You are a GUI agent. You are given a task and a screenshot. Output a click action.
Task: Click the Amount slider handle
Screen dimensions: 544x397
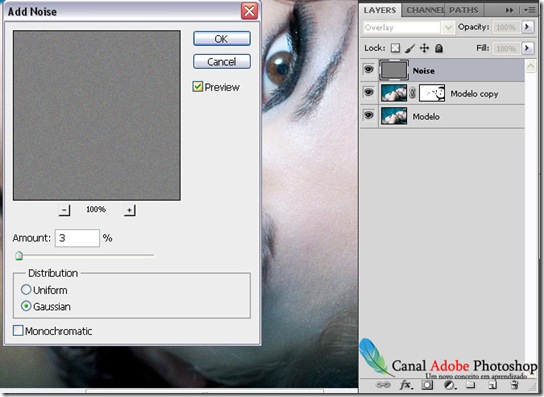click(x=19, y=256)
